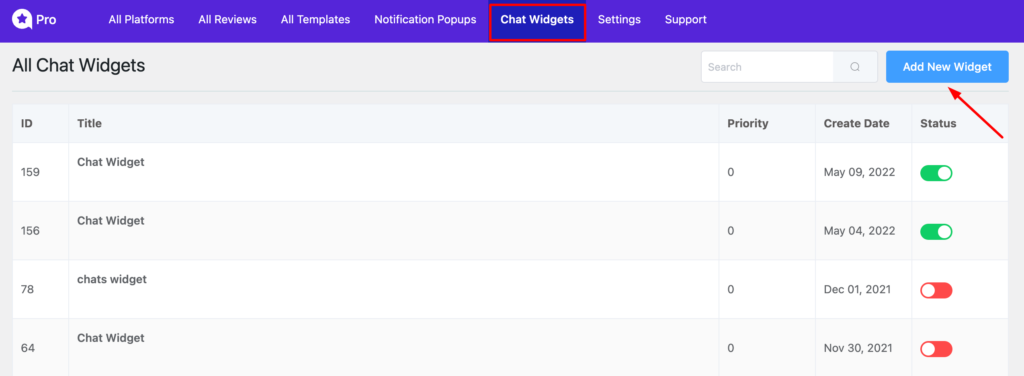Switch on status toggle for widget 64

[936, 349]
